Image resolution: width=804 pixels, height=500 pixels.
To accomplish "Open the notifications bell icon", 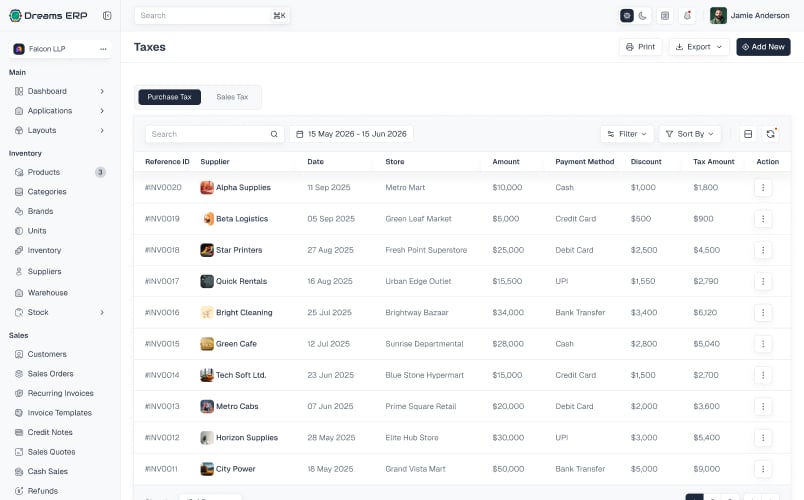I will pos(687,16).
